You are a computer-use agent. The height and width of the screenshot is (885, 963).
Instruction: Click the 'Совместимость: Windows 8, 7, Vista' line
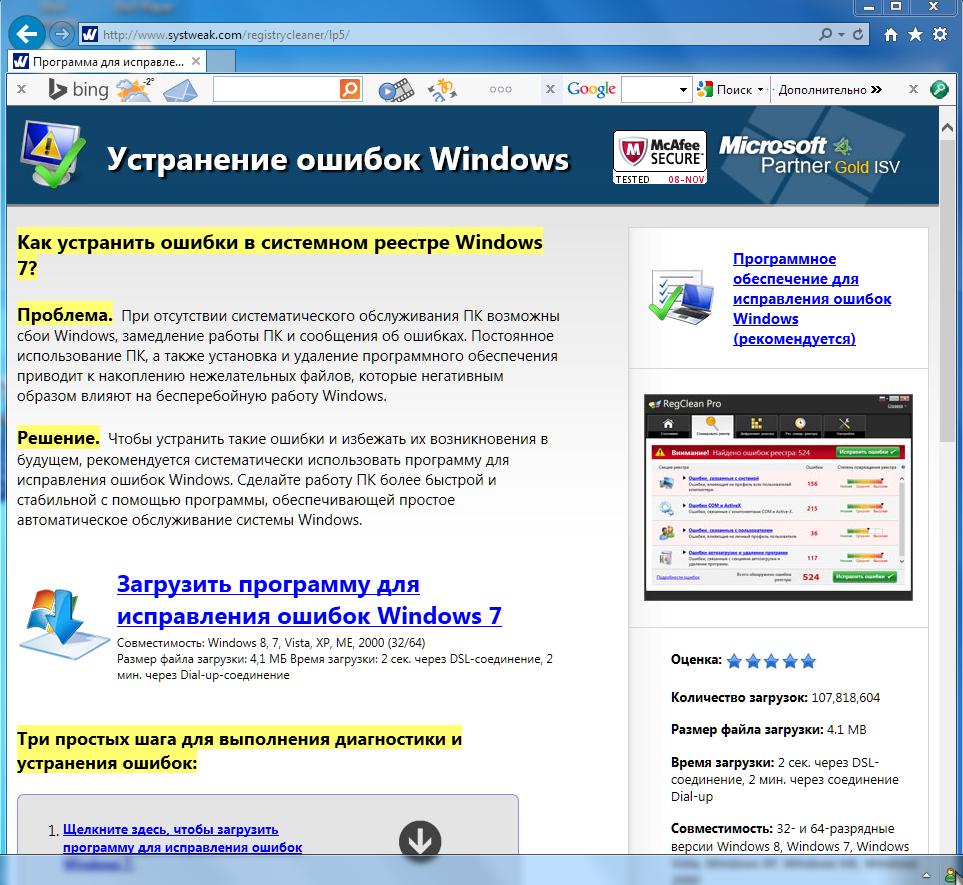[271, 643]
